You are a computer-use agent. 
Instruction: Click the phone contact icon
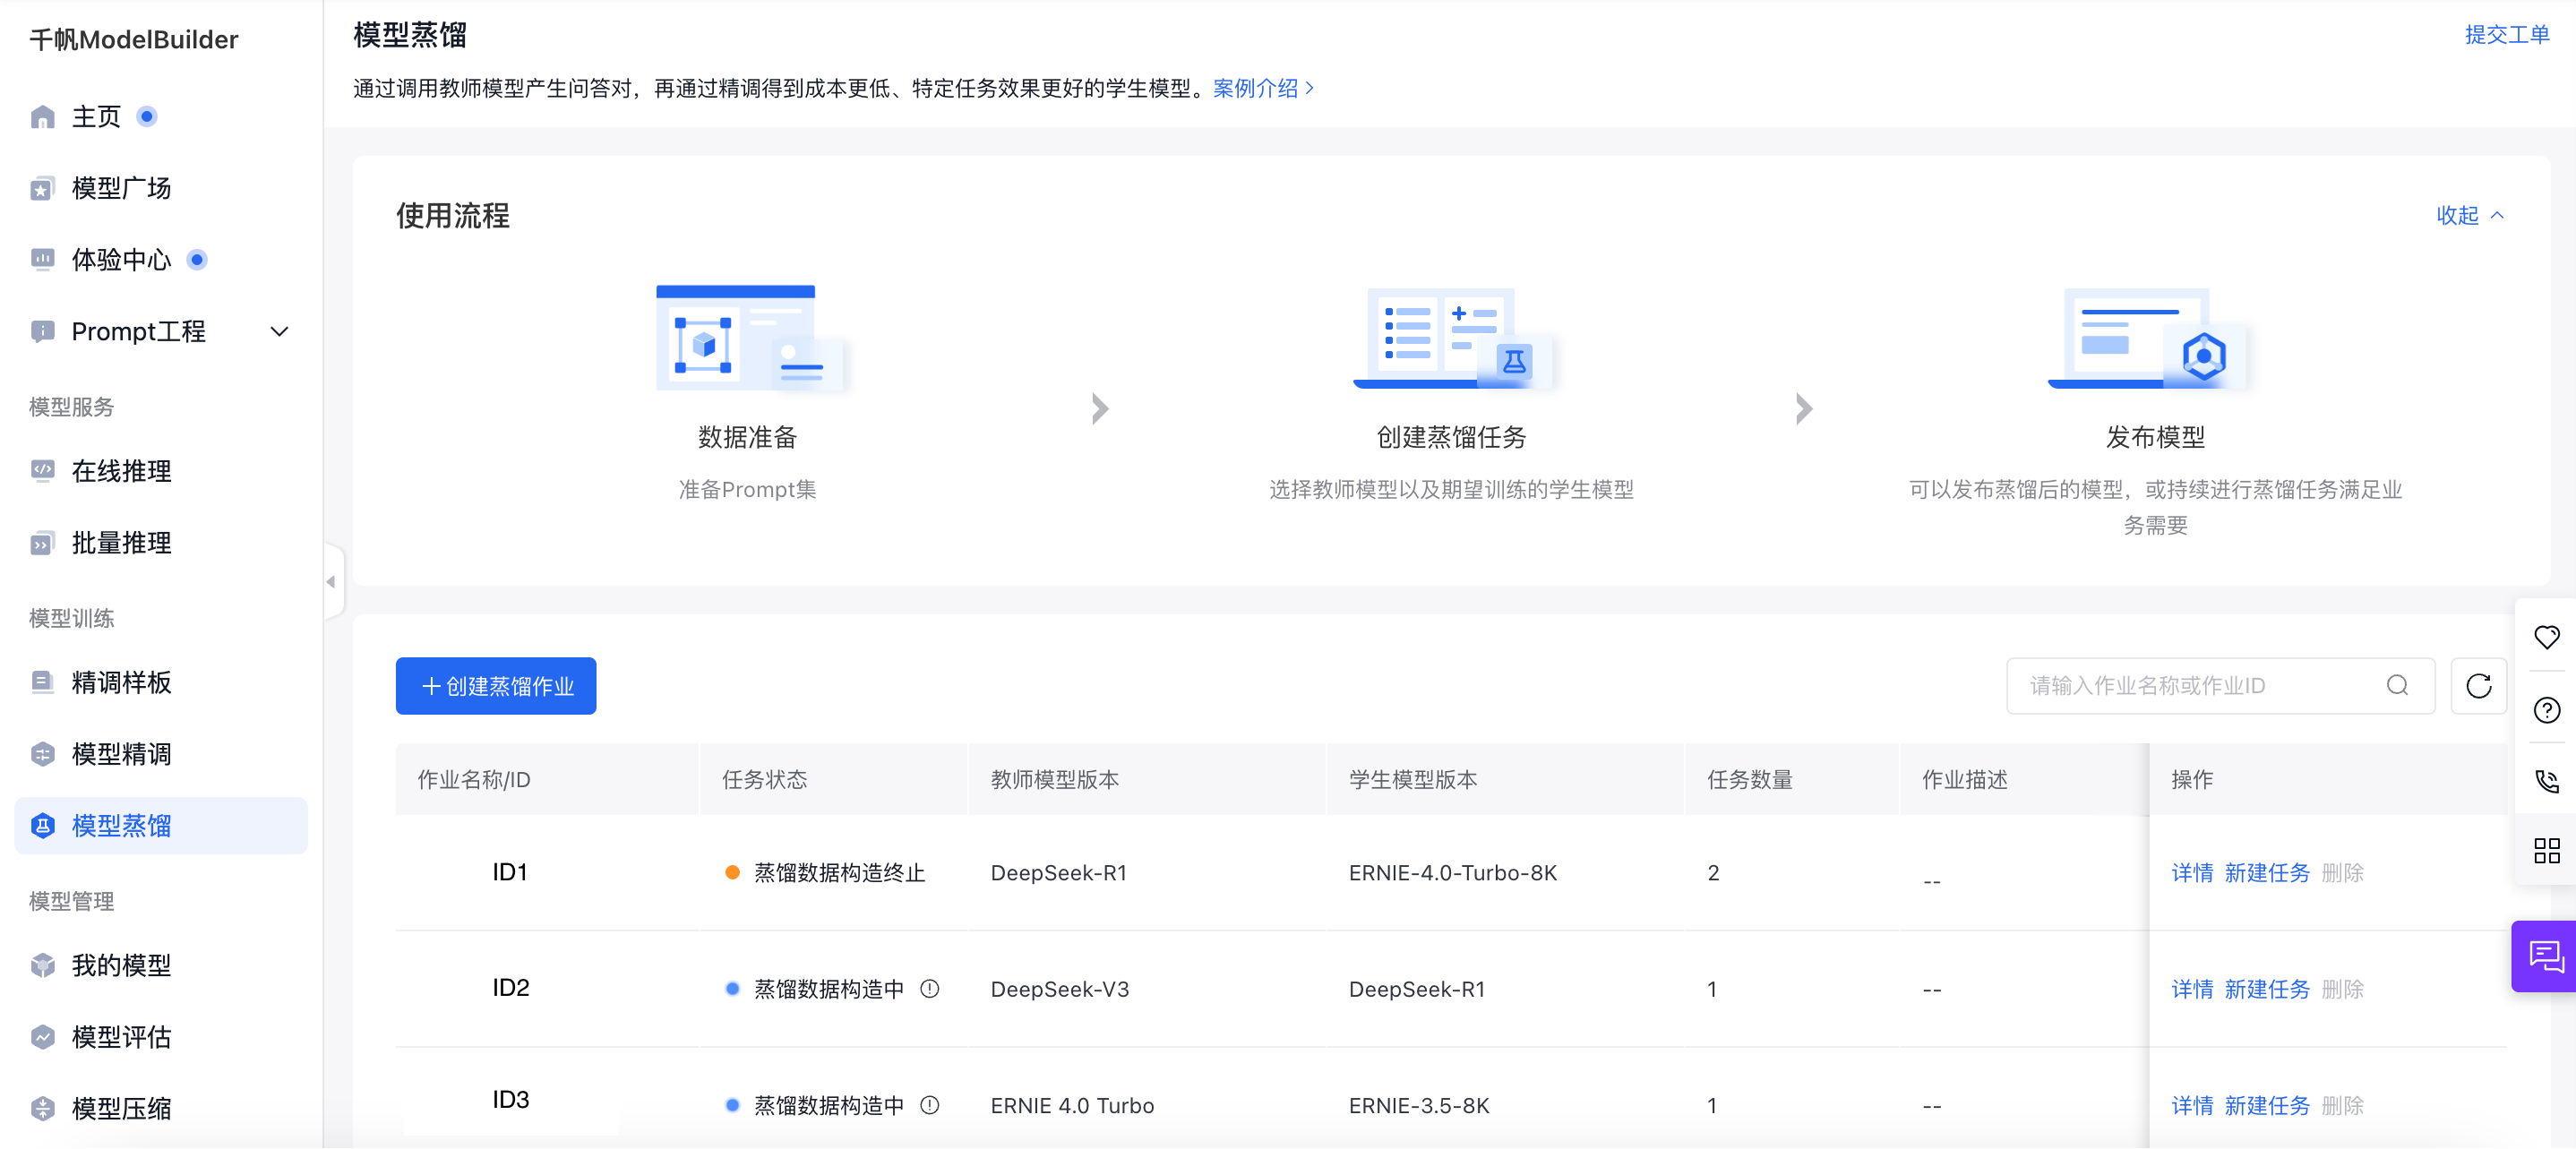(2546, 781)
